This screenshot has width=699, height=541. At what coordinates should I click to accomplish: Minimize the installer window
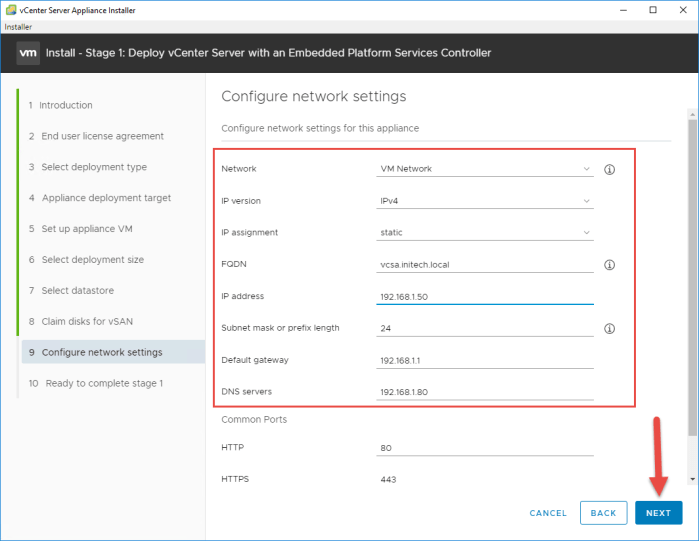tap(623, 10)
